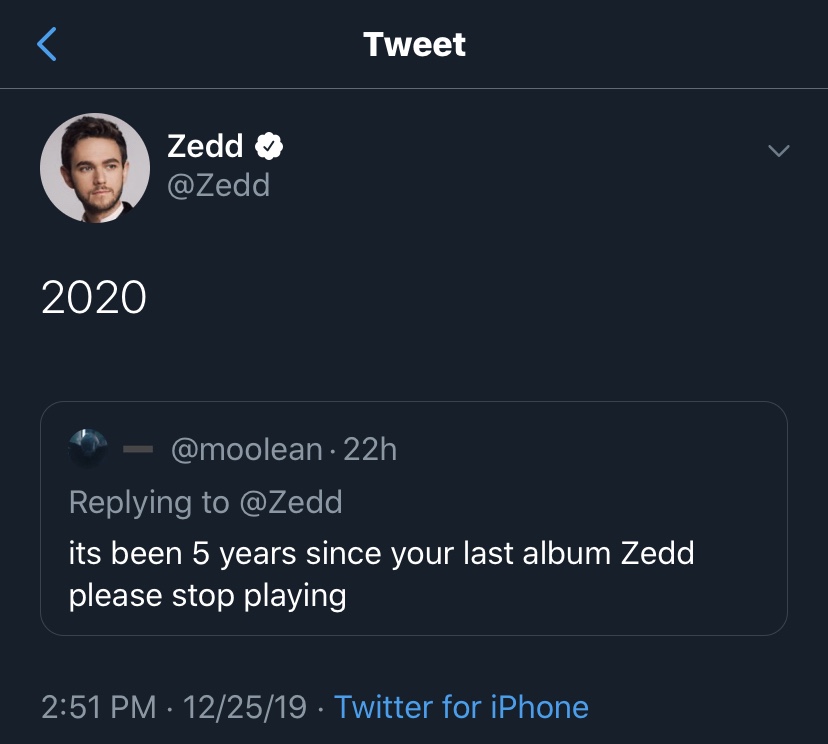
Task: Open the @moolean handle in quoted tweet
Action: (248, 450)
